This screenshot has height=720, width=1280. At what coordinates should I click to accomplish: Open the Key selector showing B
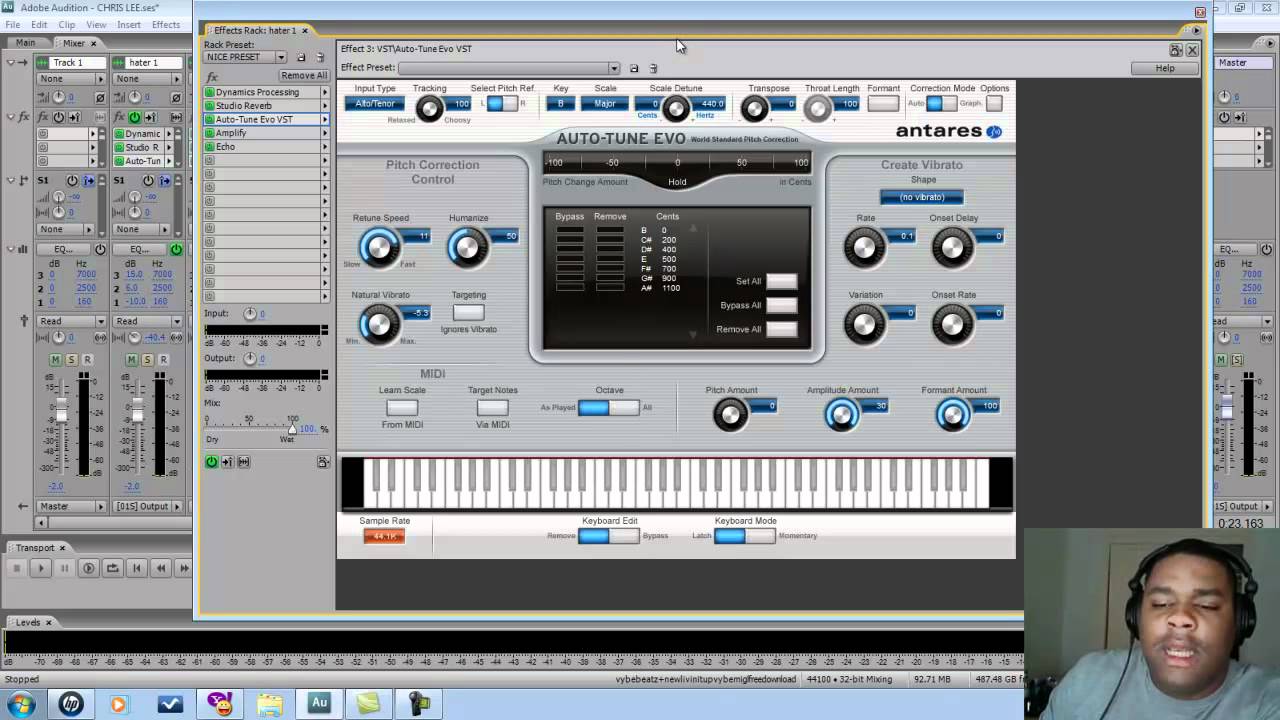click(x=560, y=104)
